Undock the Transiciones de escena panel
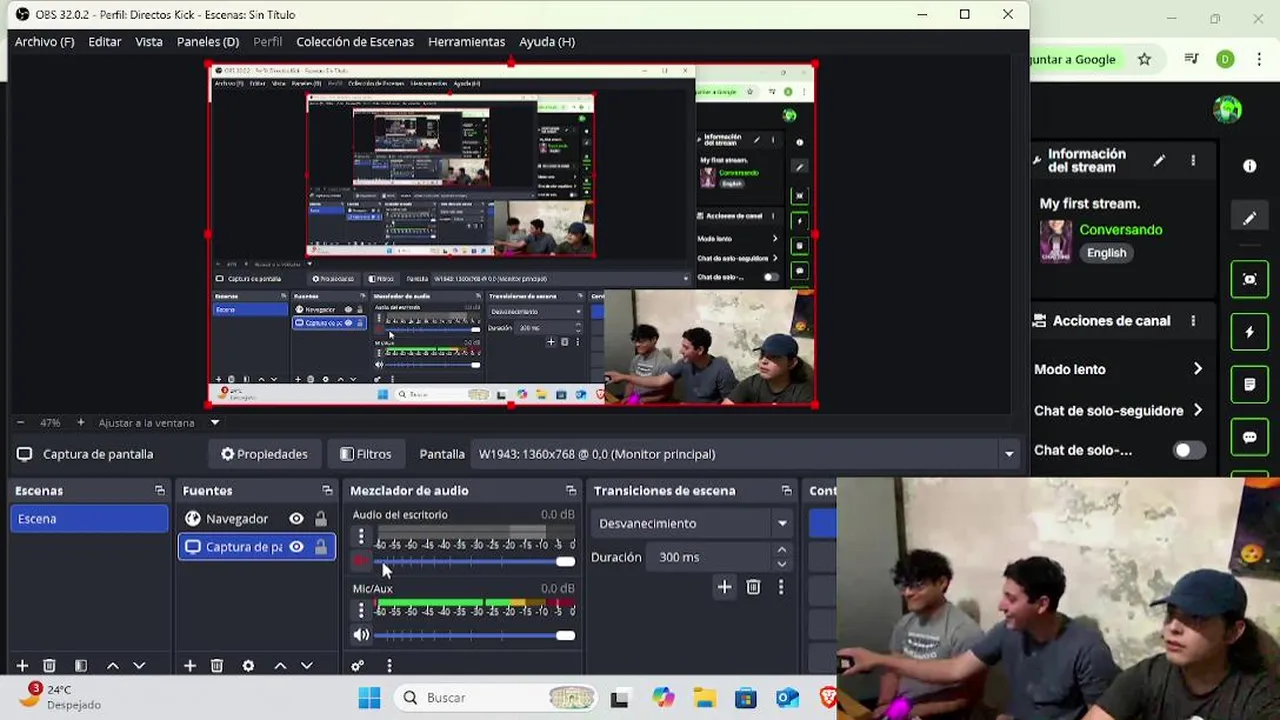 [786, 491]
